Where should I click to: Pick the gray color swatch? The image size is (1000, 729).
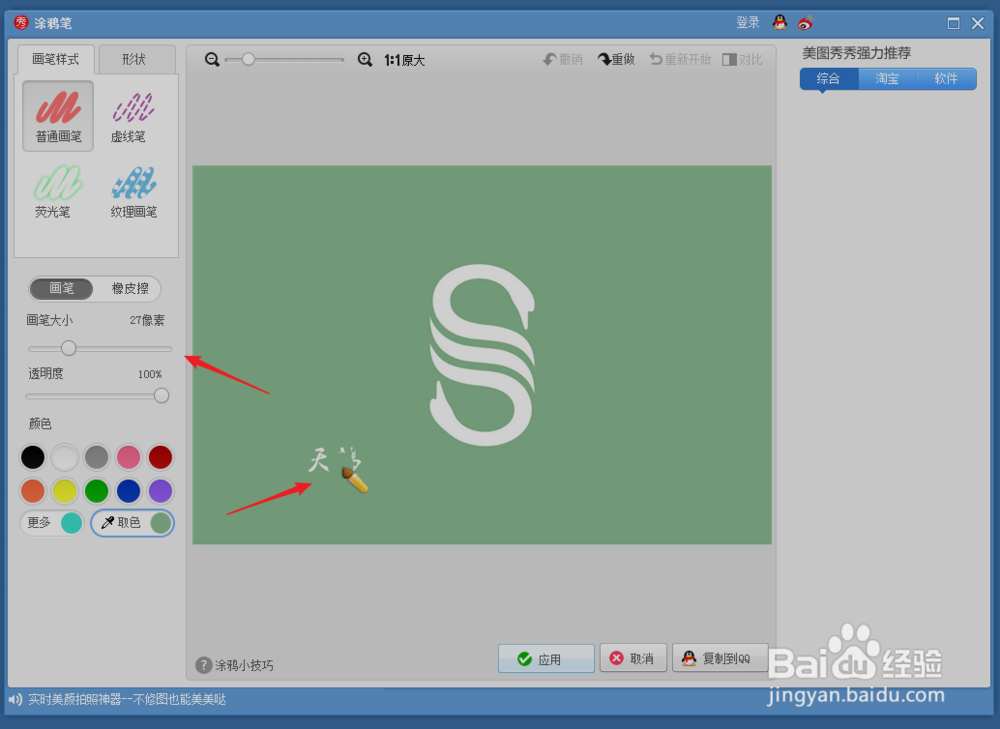coord(96,457)
